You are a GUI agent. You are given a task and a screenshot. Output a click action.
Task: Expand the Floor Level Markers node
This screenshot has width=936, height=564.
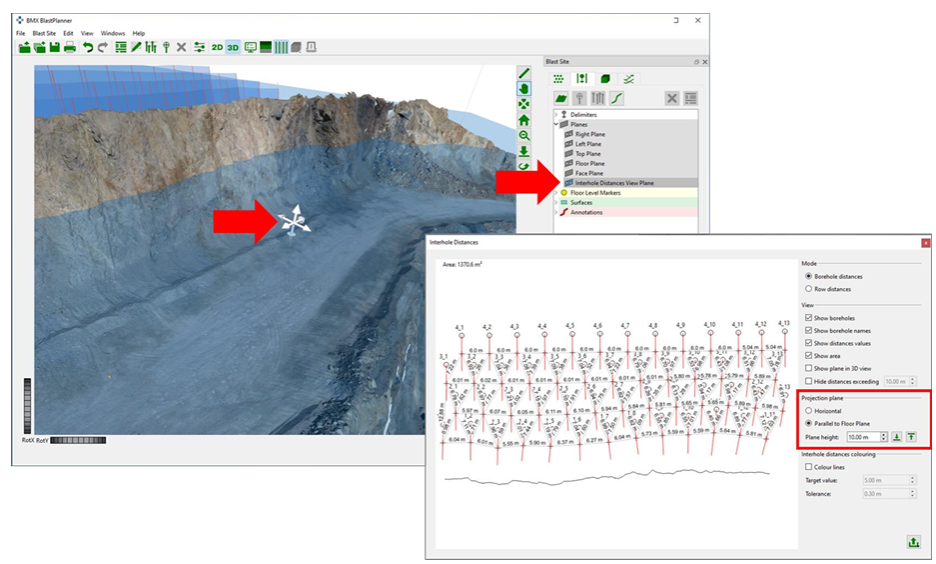(556, 192)
